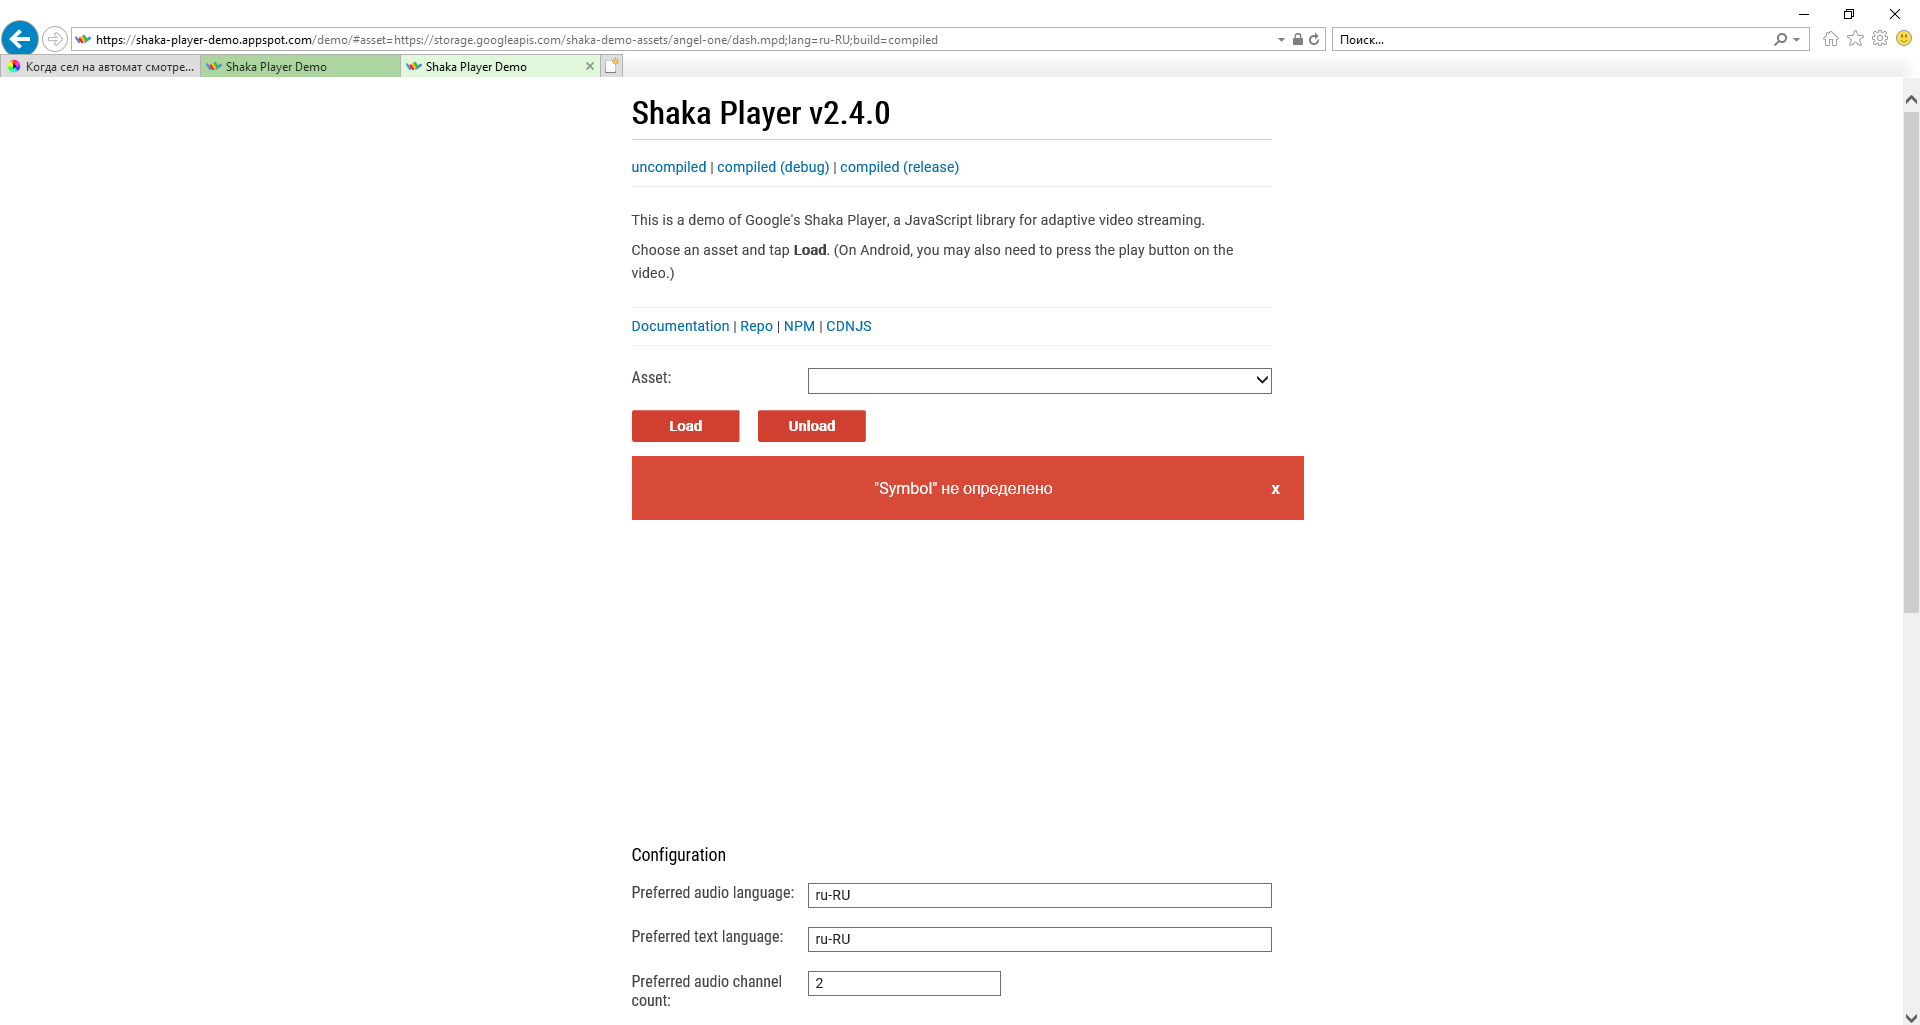1920x1025 pixels.
Task: Open the Repo link
Action: point(756,326)
